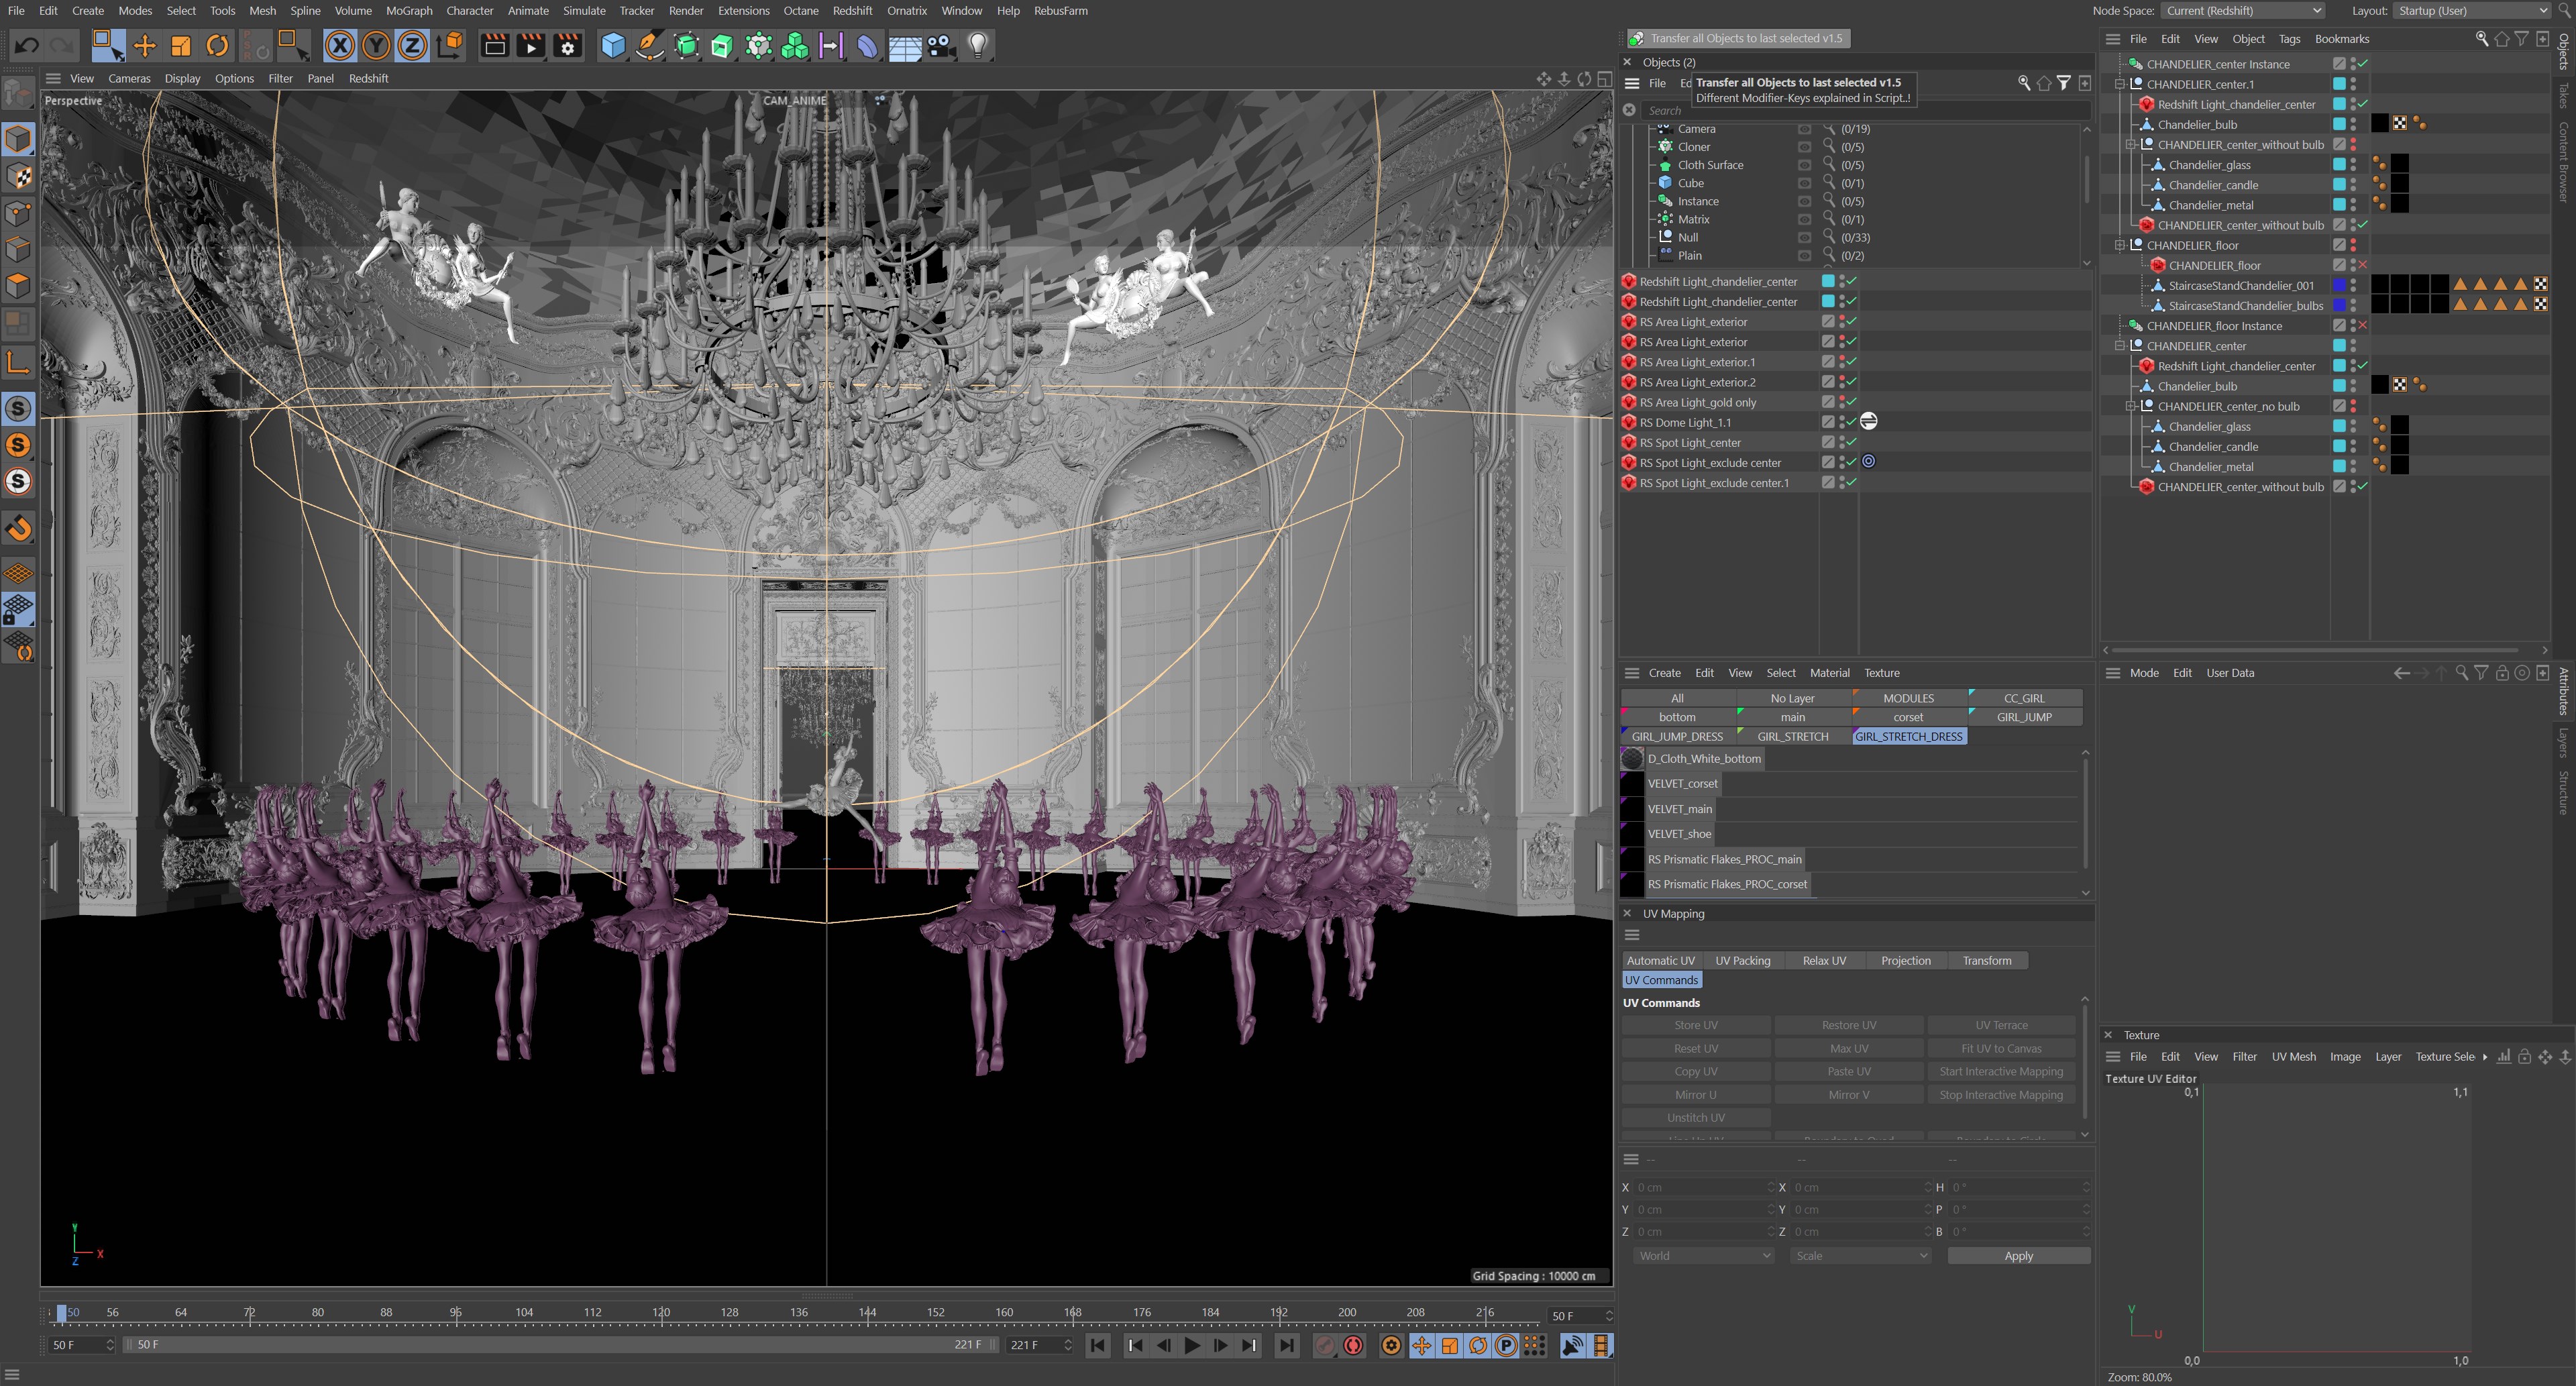Screen dimensions: 2576x1386
Task: Add a Cube primitive object
Action: click(x=613, y=46)
